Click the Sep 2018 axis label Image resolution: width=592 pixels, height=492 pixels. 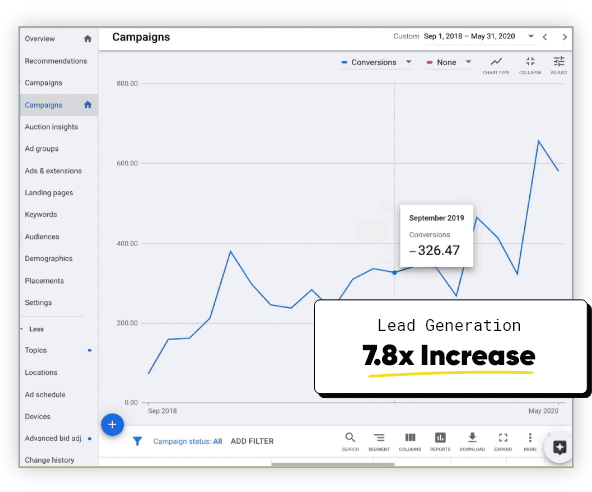coord(162,411)
